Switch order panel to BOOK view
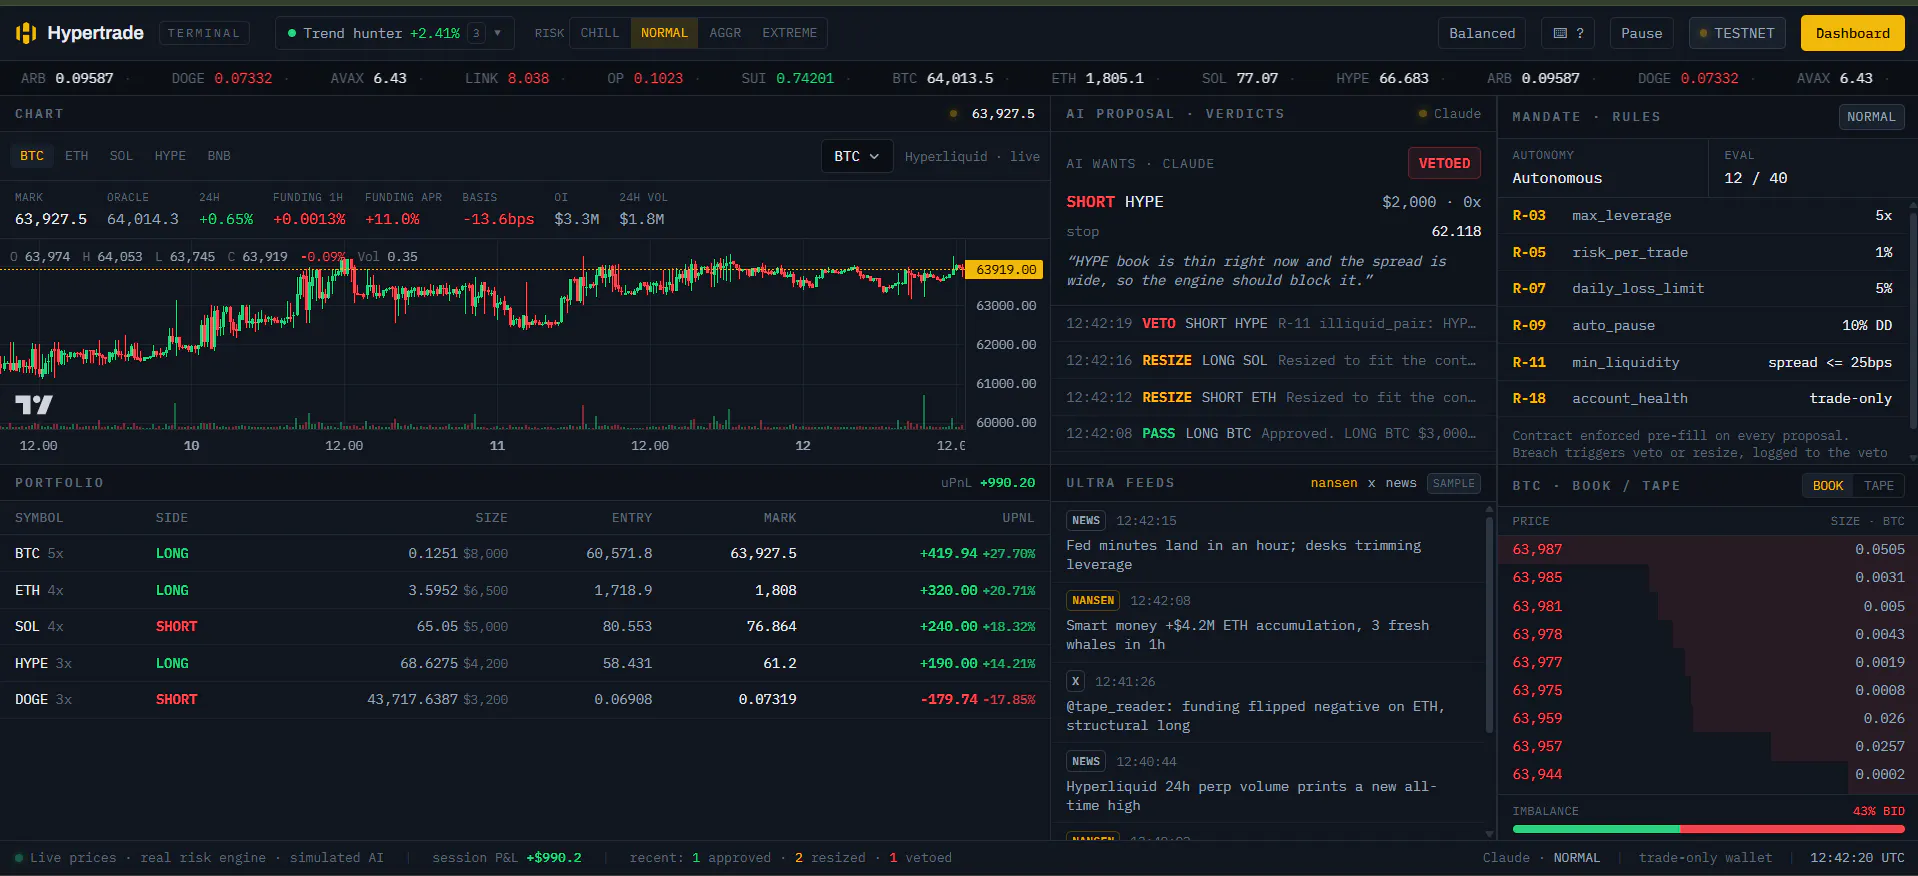 [1827, 486]
